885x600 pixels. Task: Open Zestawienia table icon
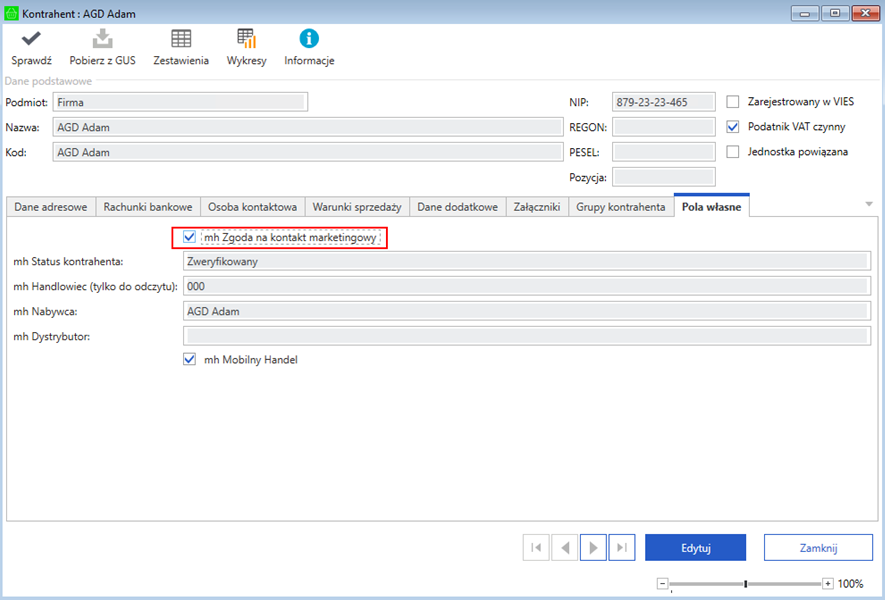click(x=181, y=39)
